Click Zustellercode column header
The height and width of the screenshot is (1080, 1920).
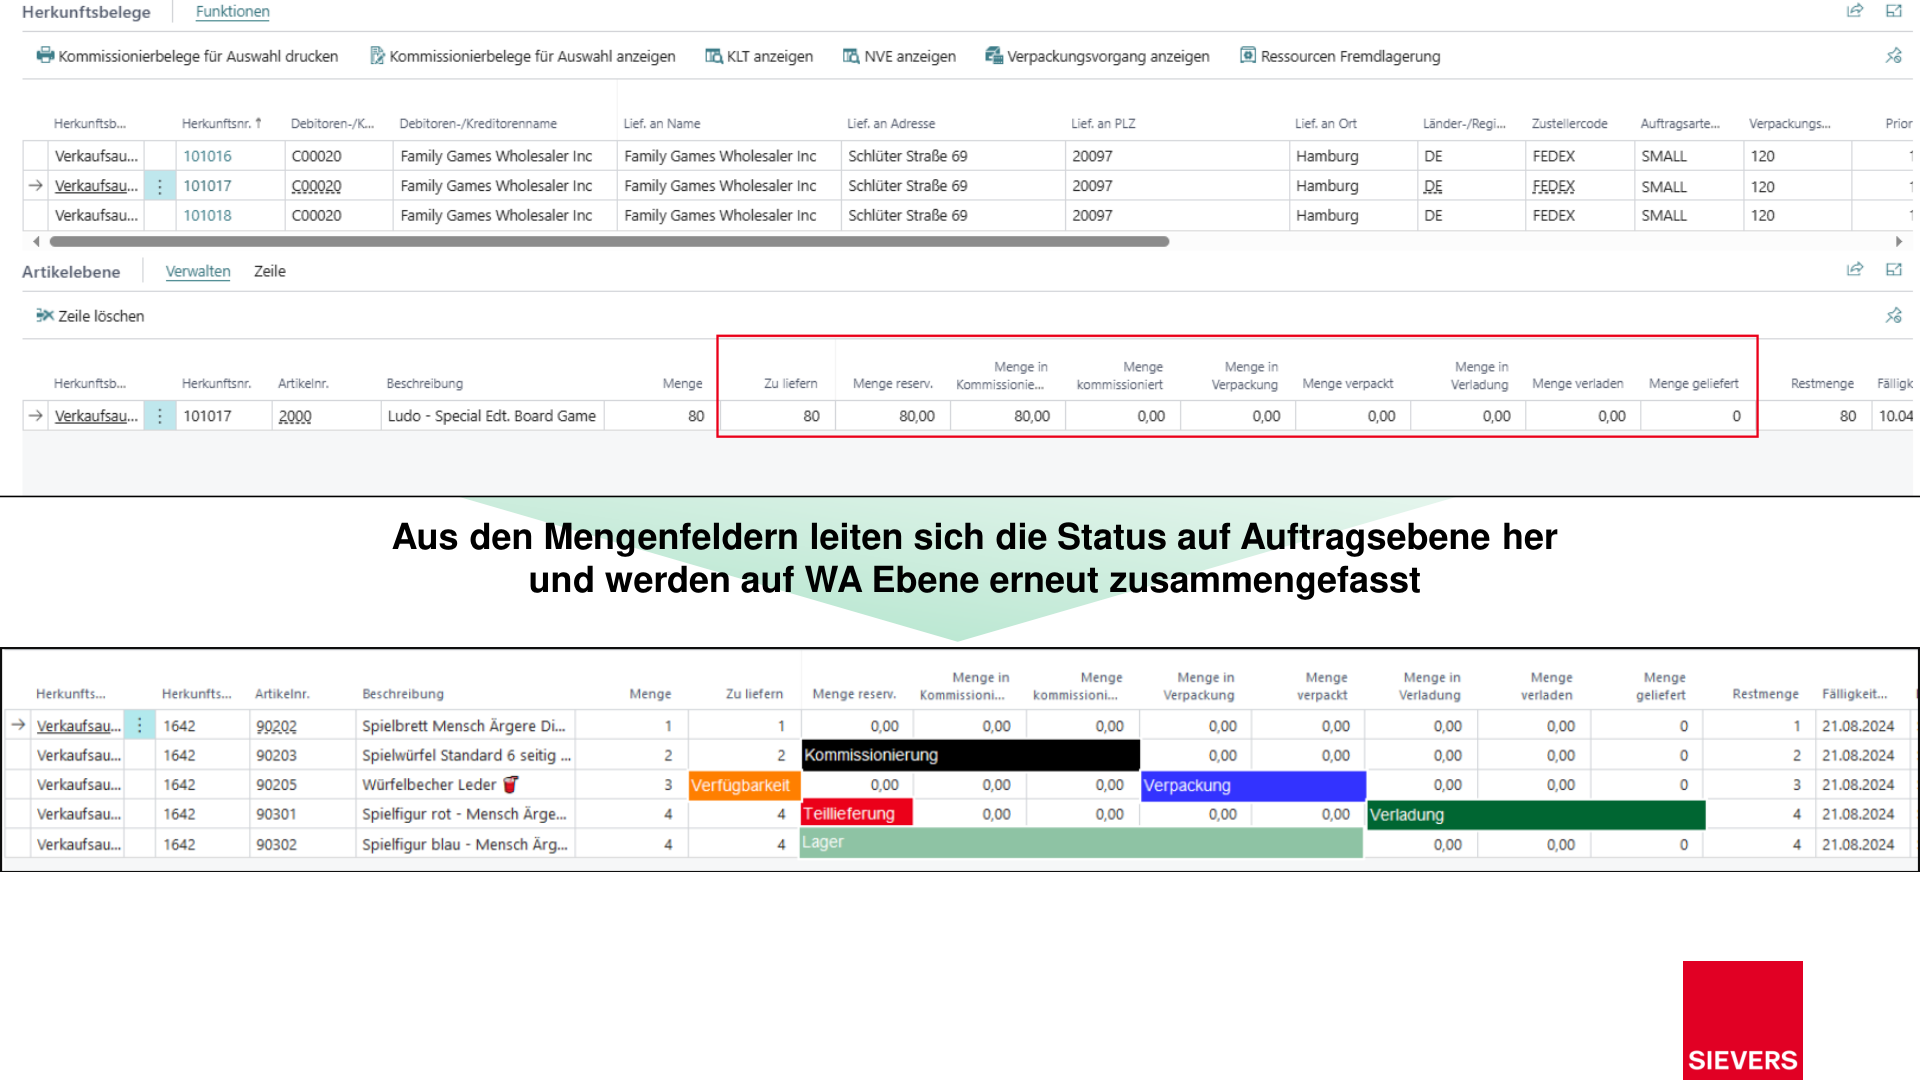click(x=1569, y=124)
